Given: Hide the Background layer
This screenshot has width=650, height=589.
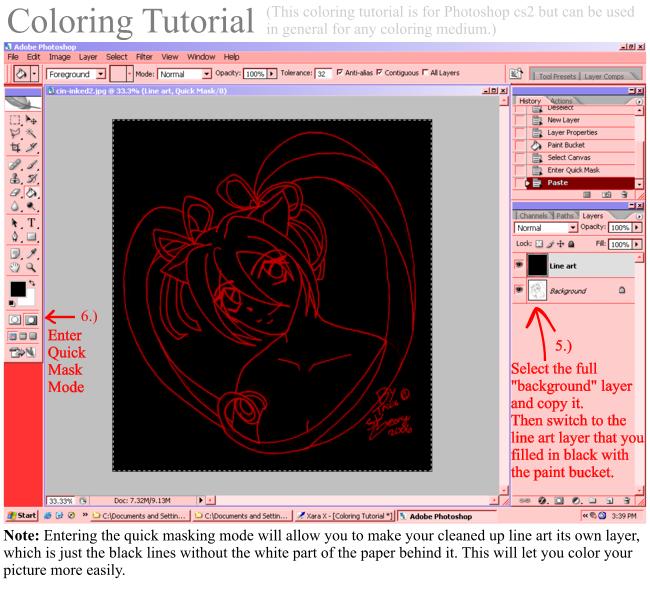Looking at the screenshot, I should [519, 290].
